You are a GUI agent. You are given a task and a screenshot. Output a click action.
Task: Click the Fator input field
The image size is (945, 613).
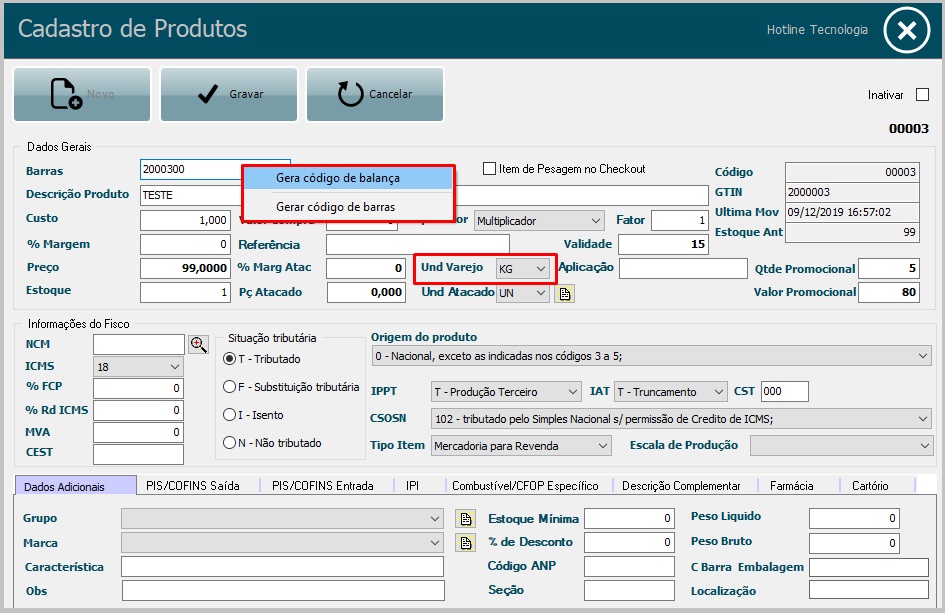680,221
